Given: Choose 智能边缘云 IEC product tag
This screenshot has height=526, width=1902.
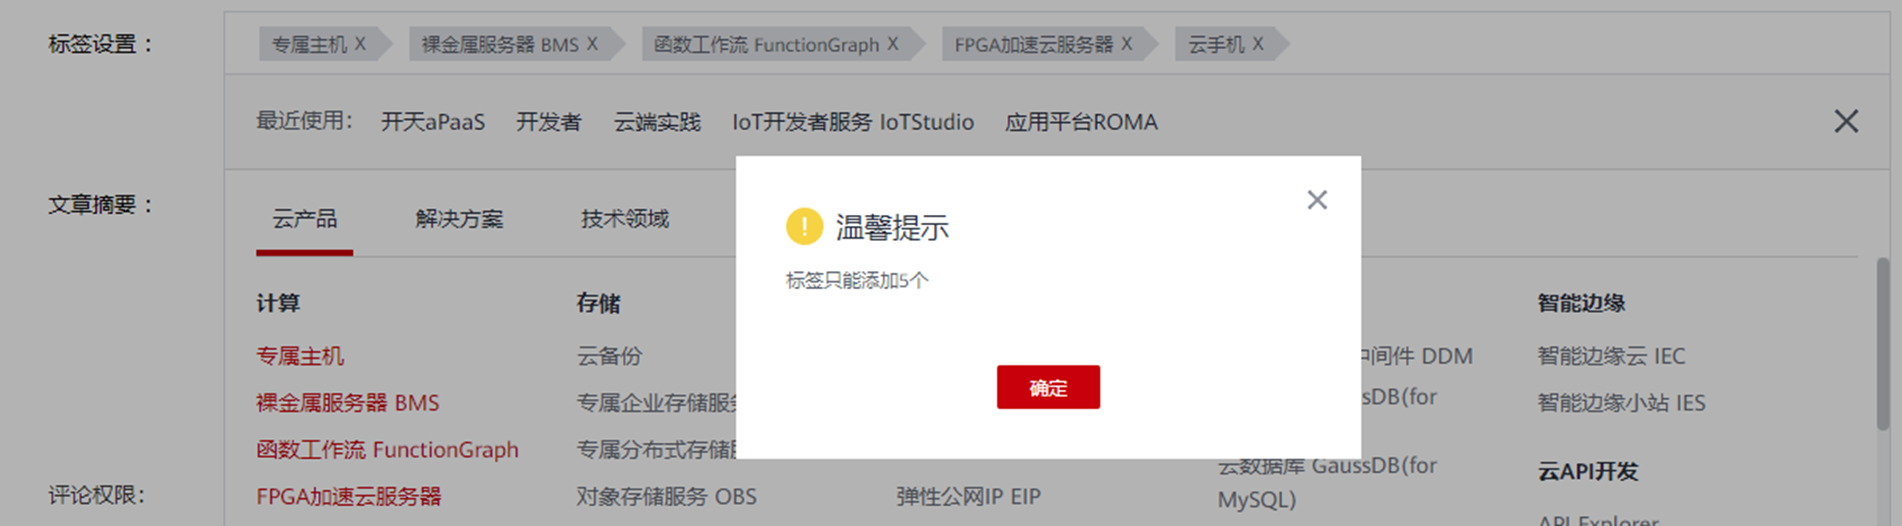Looking at the screenshot, I should point(1611,356).
